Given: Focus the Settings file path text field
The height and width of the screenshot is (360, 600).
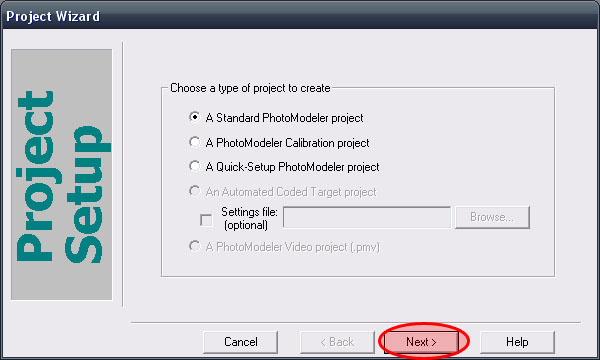Looking at the screenshot, I should [367, 217].
